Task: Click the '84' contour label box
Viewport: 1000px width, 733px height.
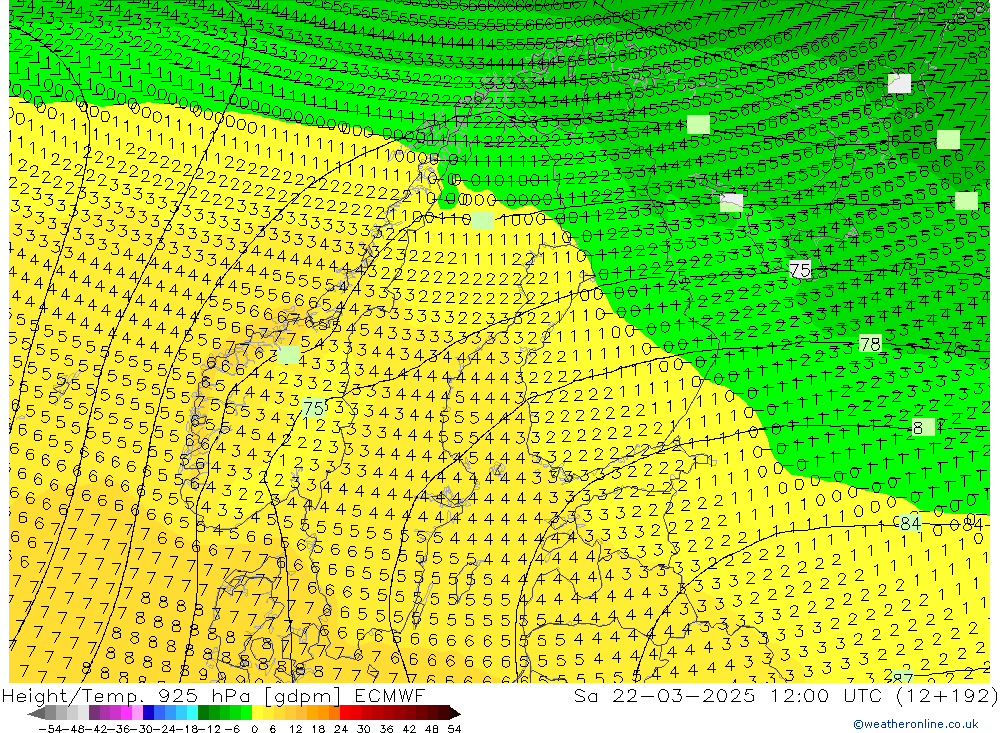Action: tap(910, 524)
